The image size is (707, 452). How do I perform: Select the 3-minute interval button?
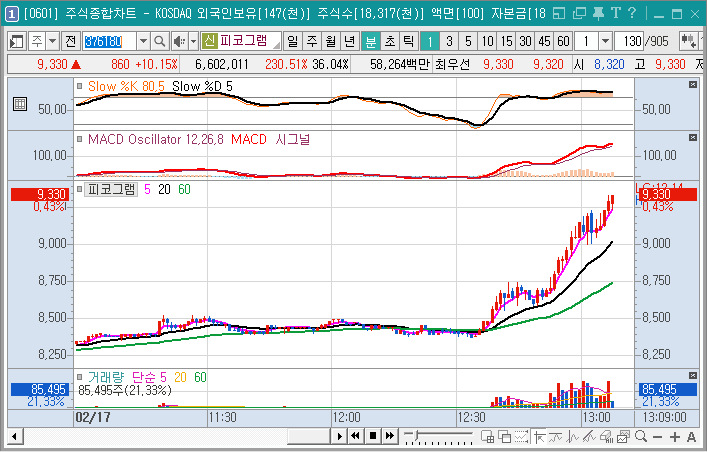click(449, 42)
